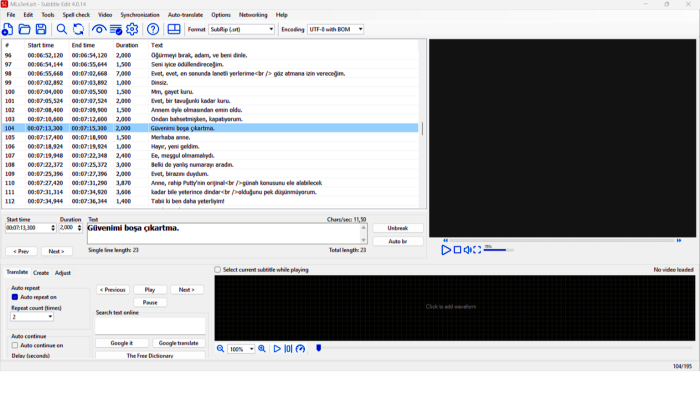
Task: Save the subtitle with floppy icon
Action: tap(41, 29)
